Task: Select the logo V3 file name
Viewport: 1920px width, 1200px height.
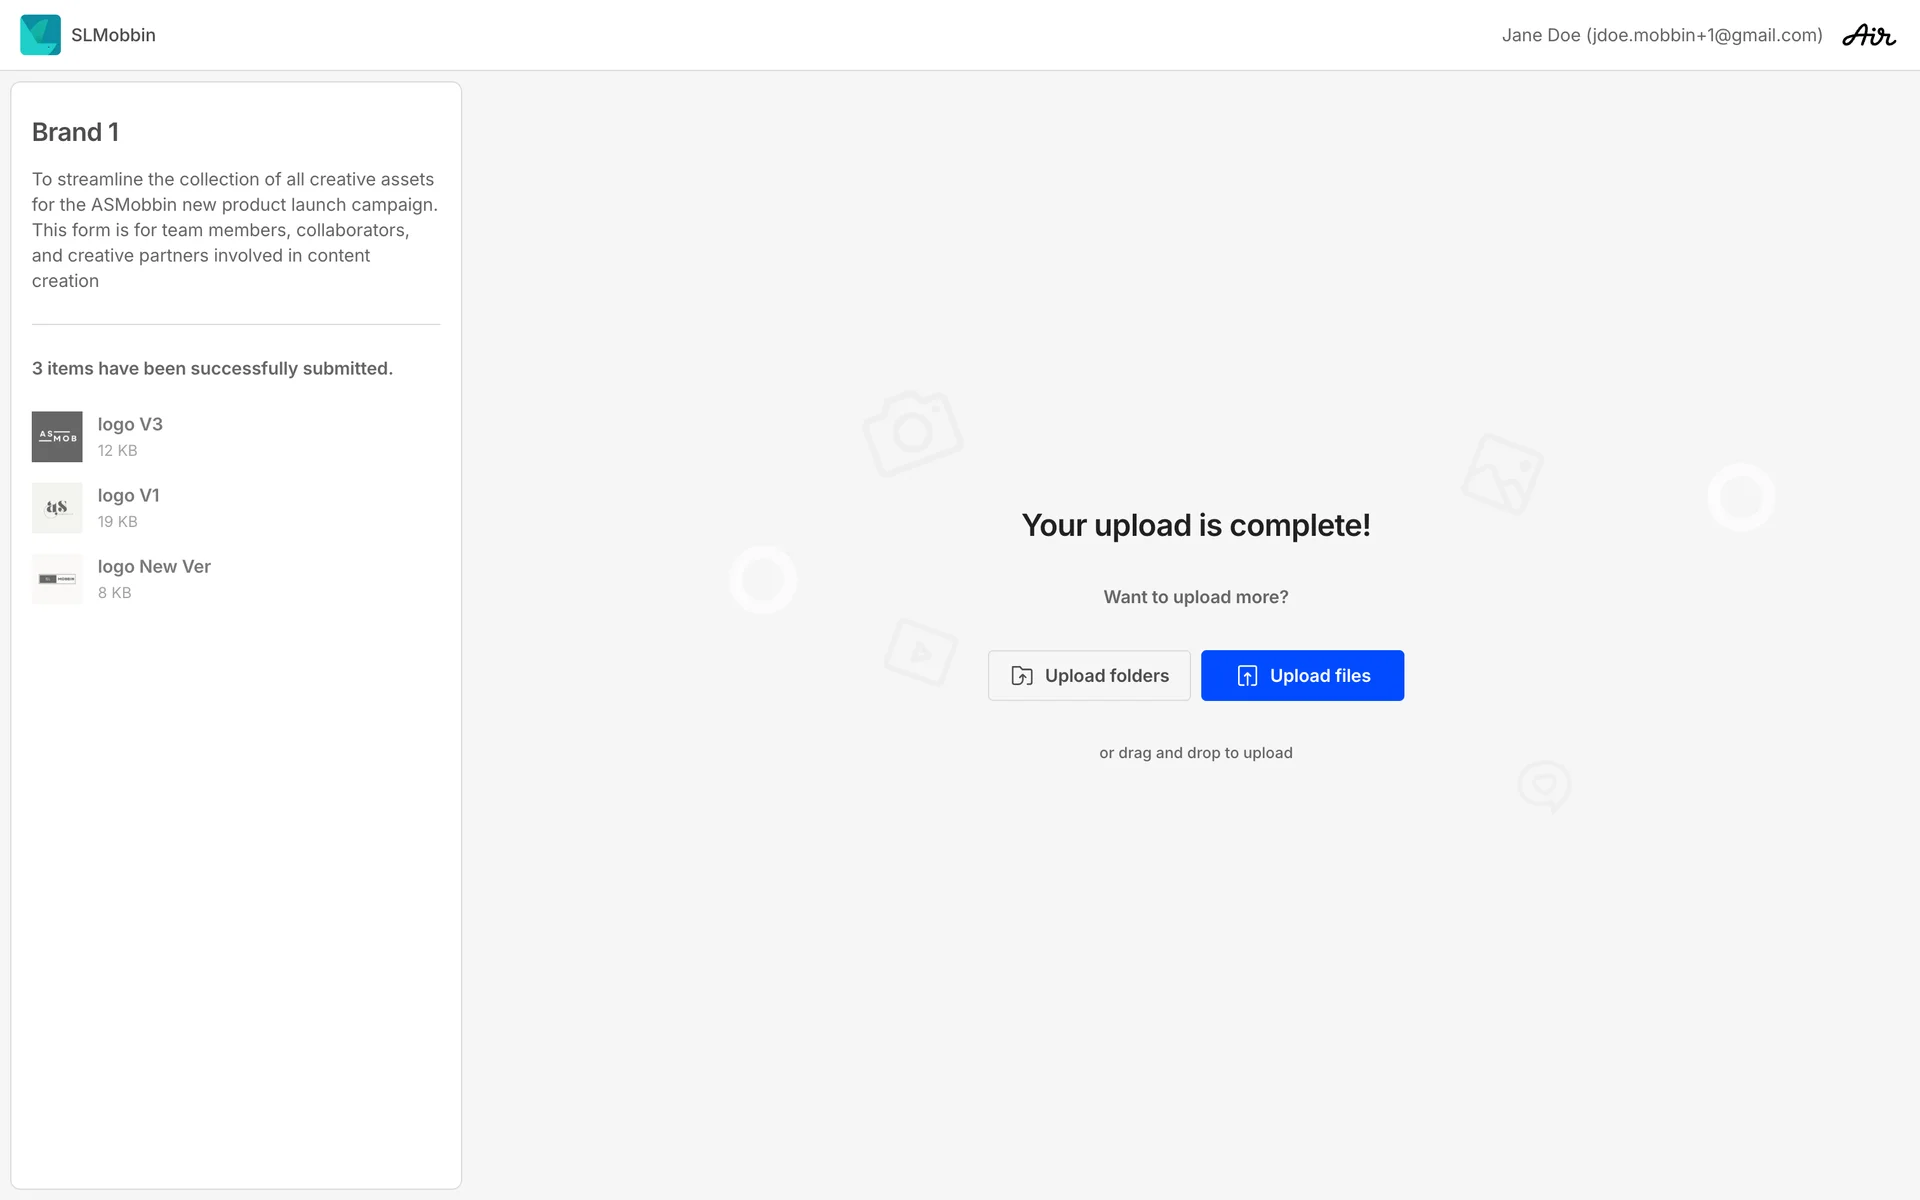Action: pyautogui.click(x=130, y=424)
